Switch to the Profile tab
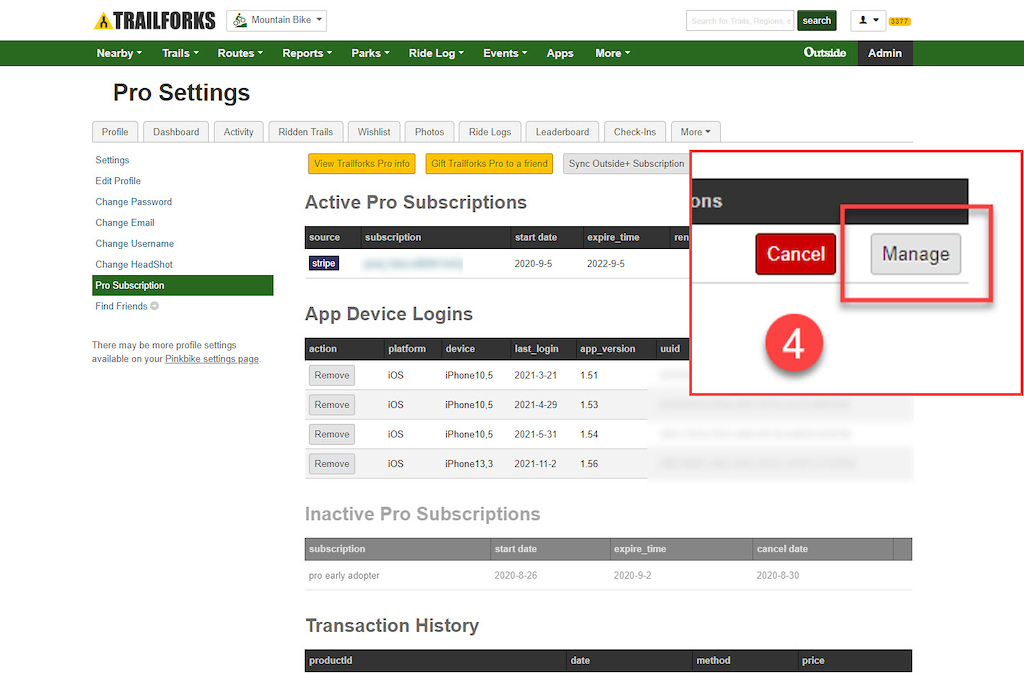This screenshot has height=673, width=1024. tap(115, 132)
